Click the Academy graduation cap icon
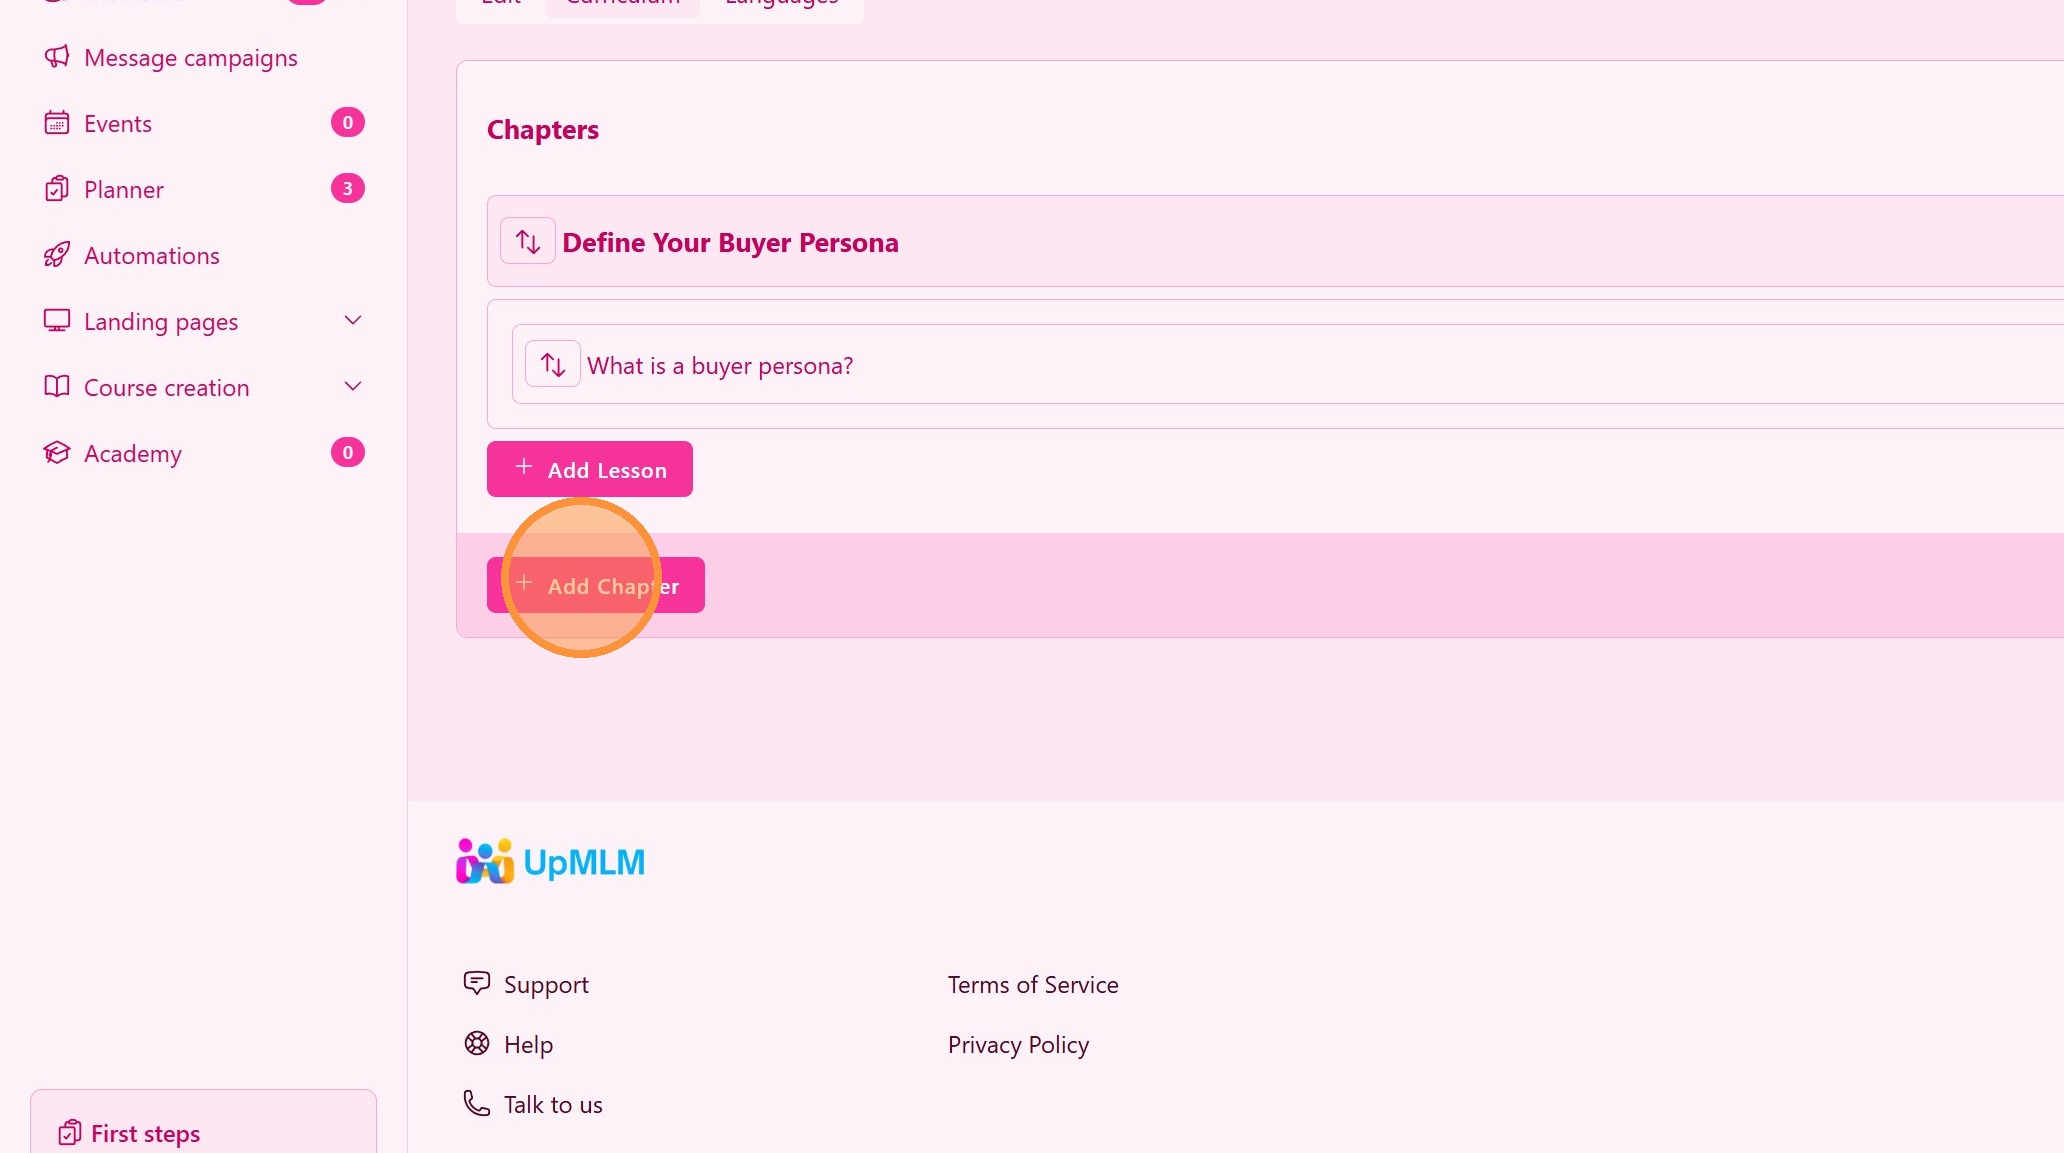 (57, 453)
